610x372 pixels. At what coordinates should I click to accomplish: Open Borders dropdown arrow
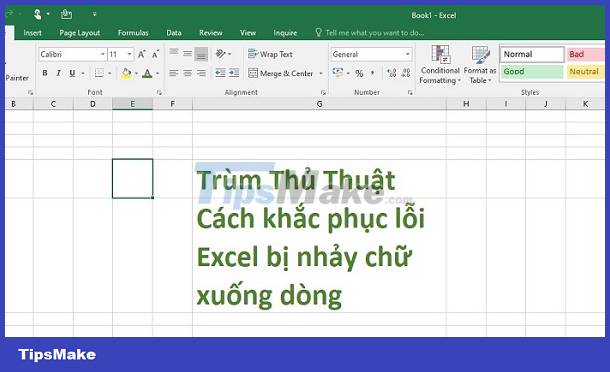(110, 73)
